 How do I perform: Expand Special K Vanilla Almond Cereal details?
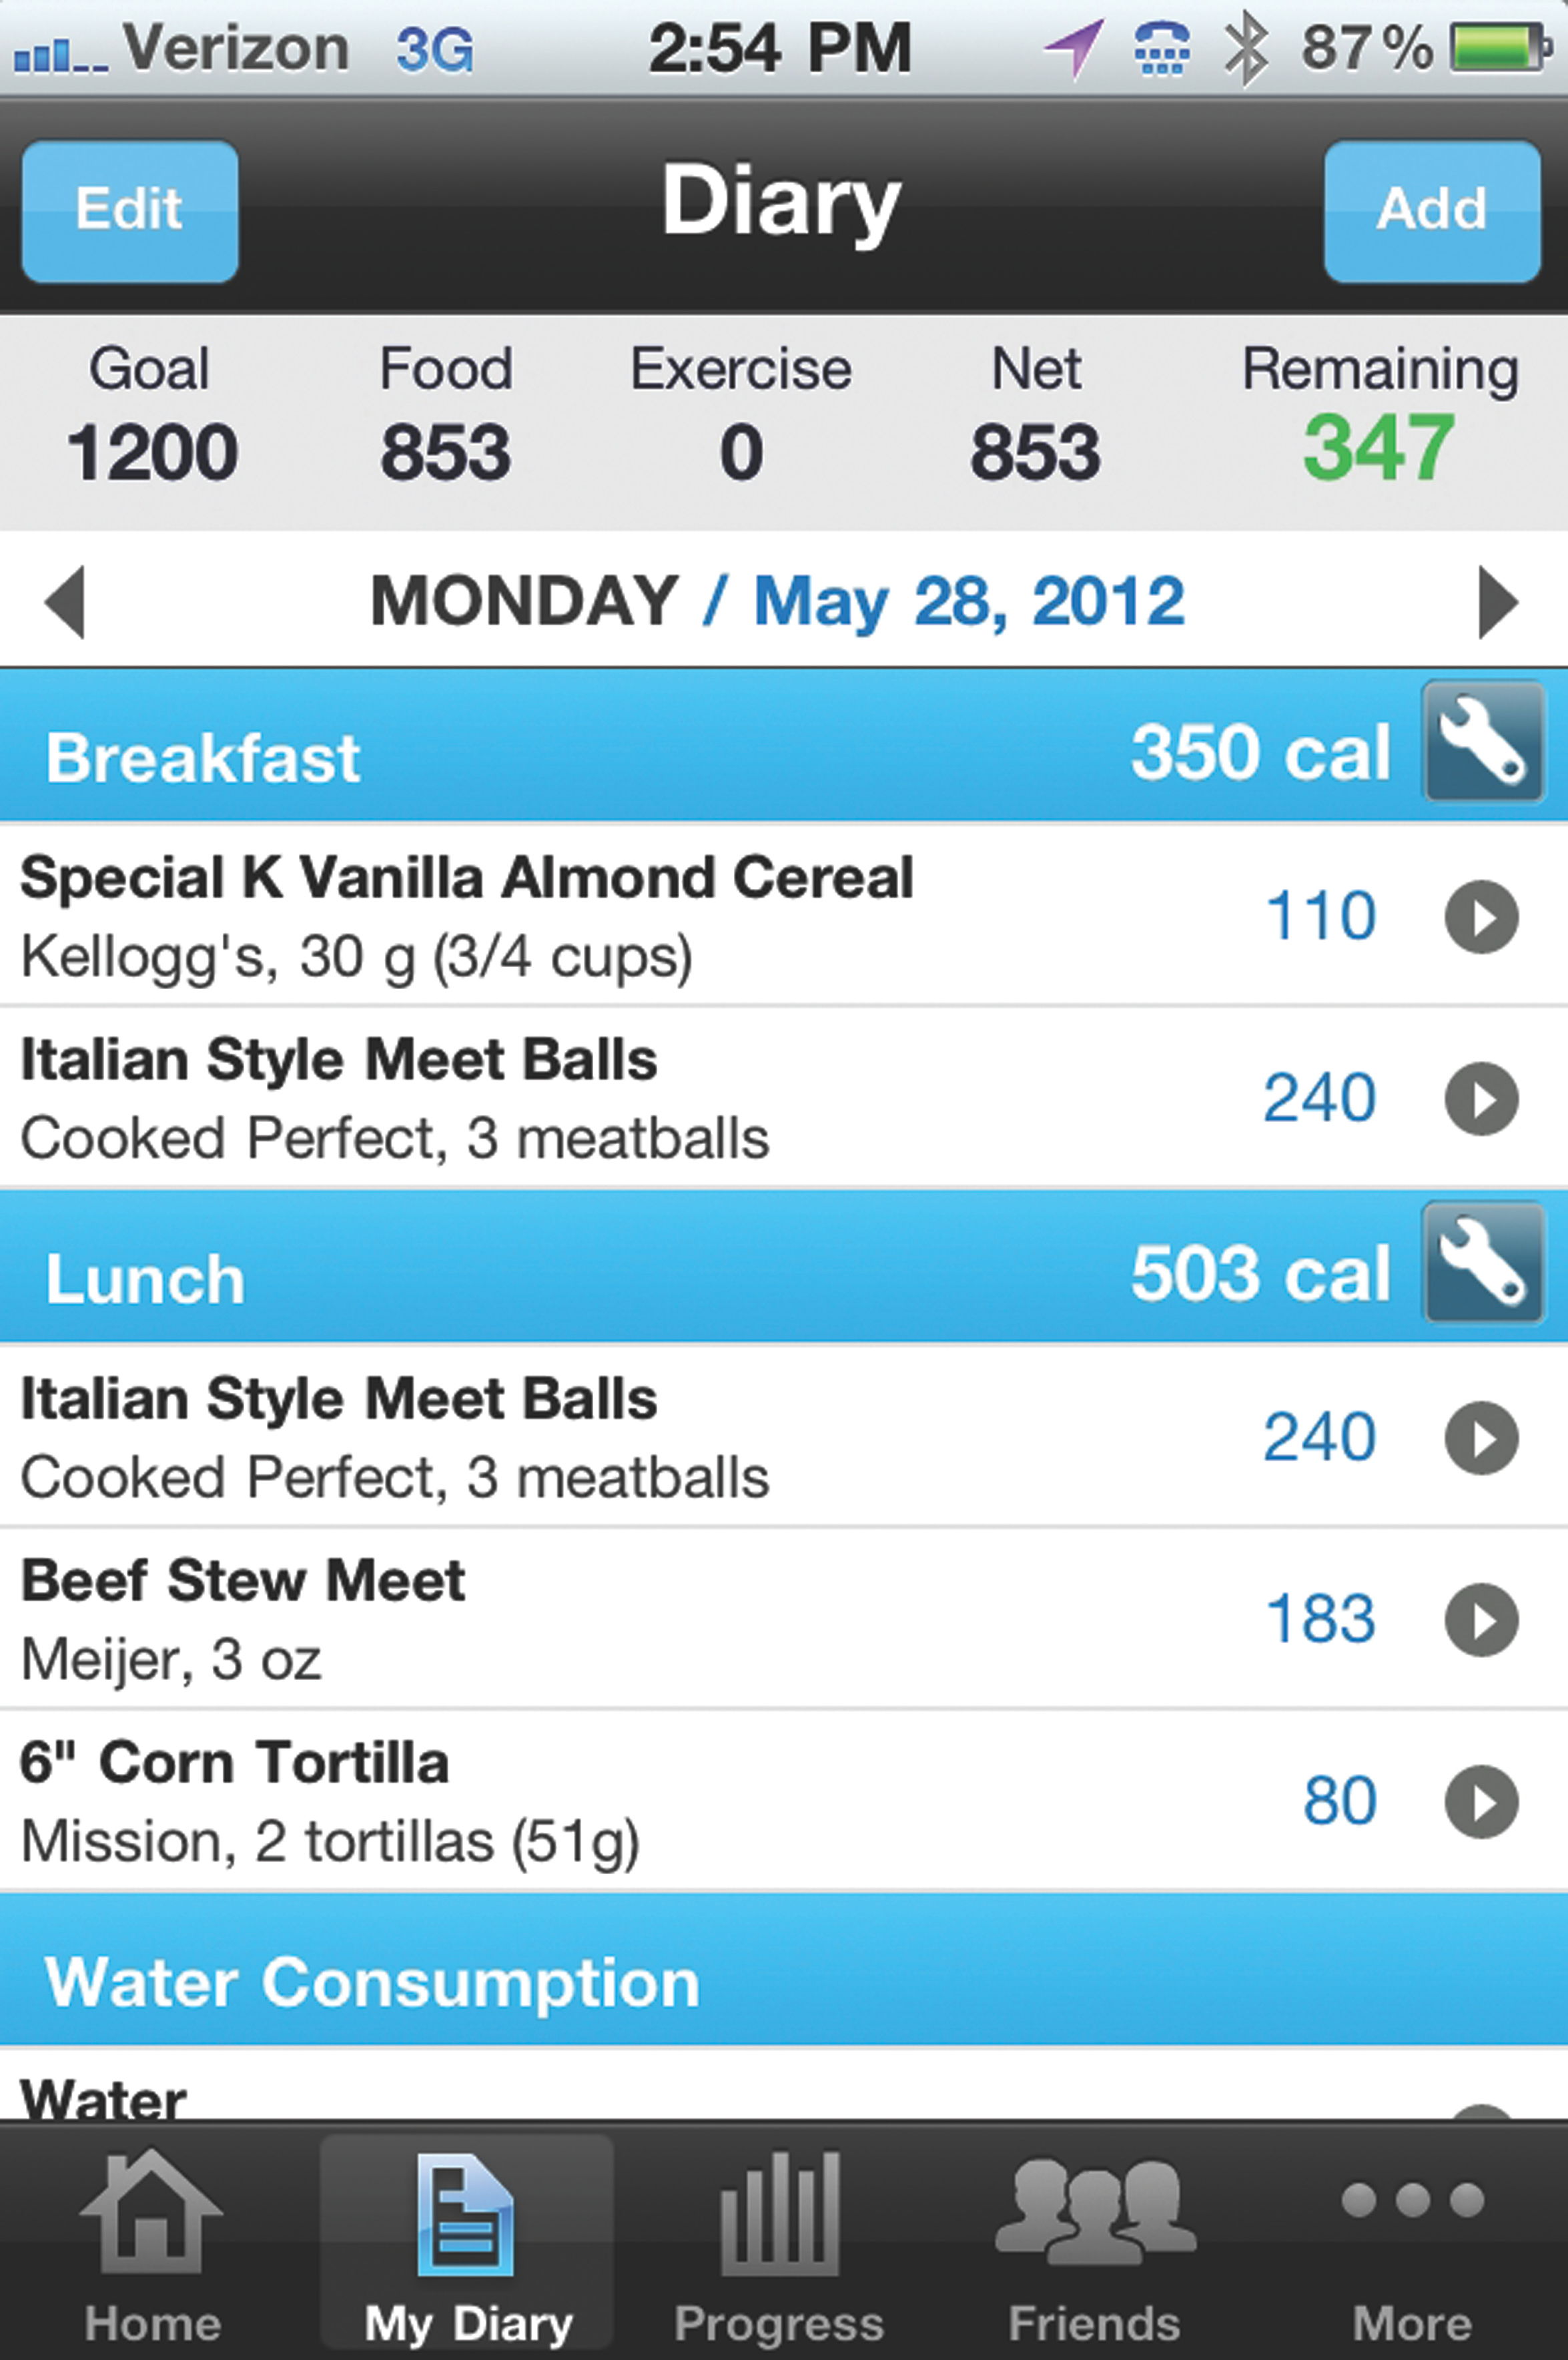tap(1481, 916)
